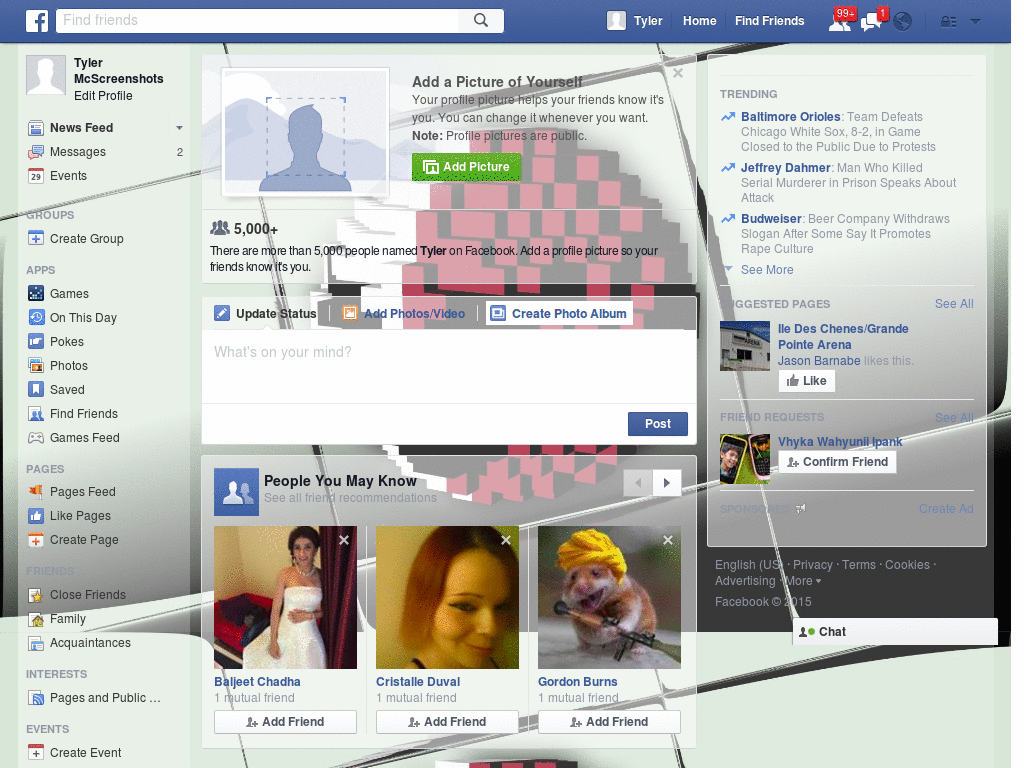
Task: Open Saved bookmark icon
Action: tap(36, 389)
